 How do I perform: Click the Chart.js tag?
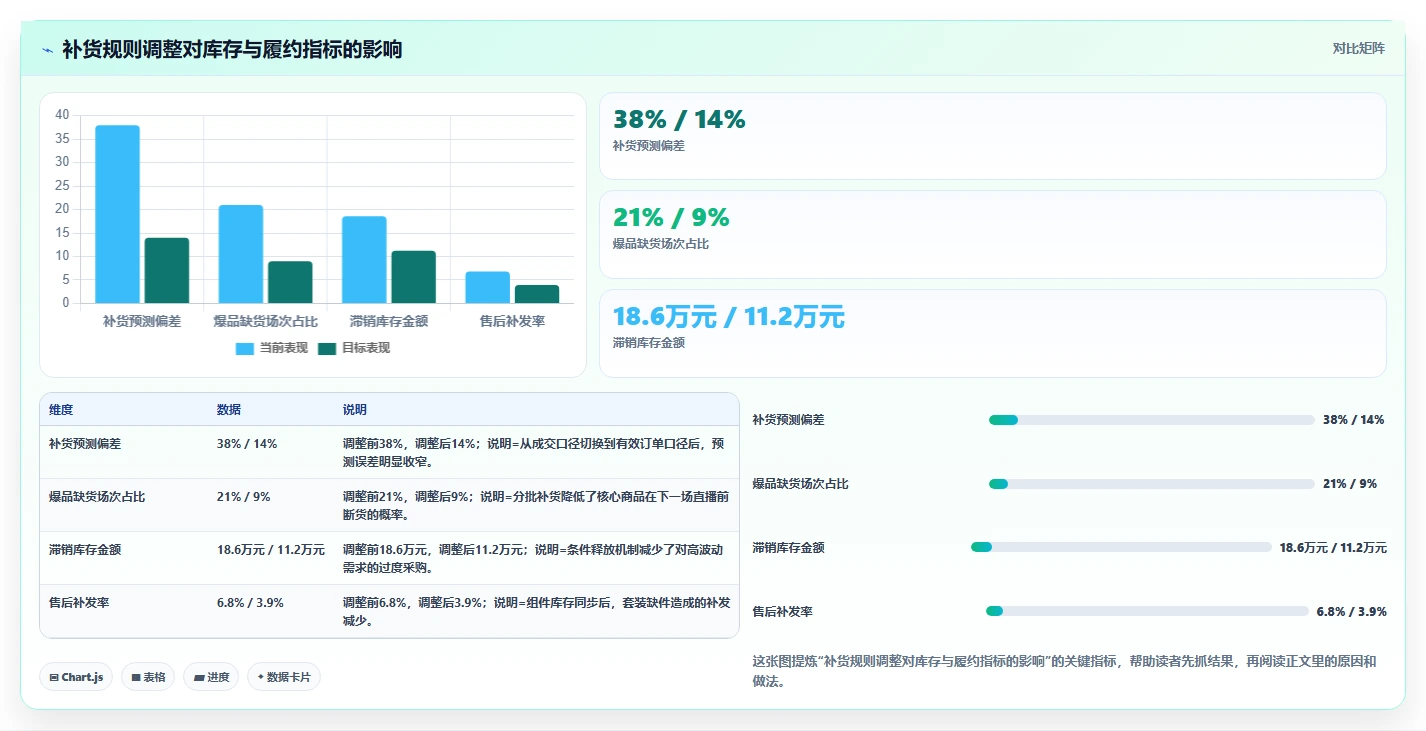77,677
